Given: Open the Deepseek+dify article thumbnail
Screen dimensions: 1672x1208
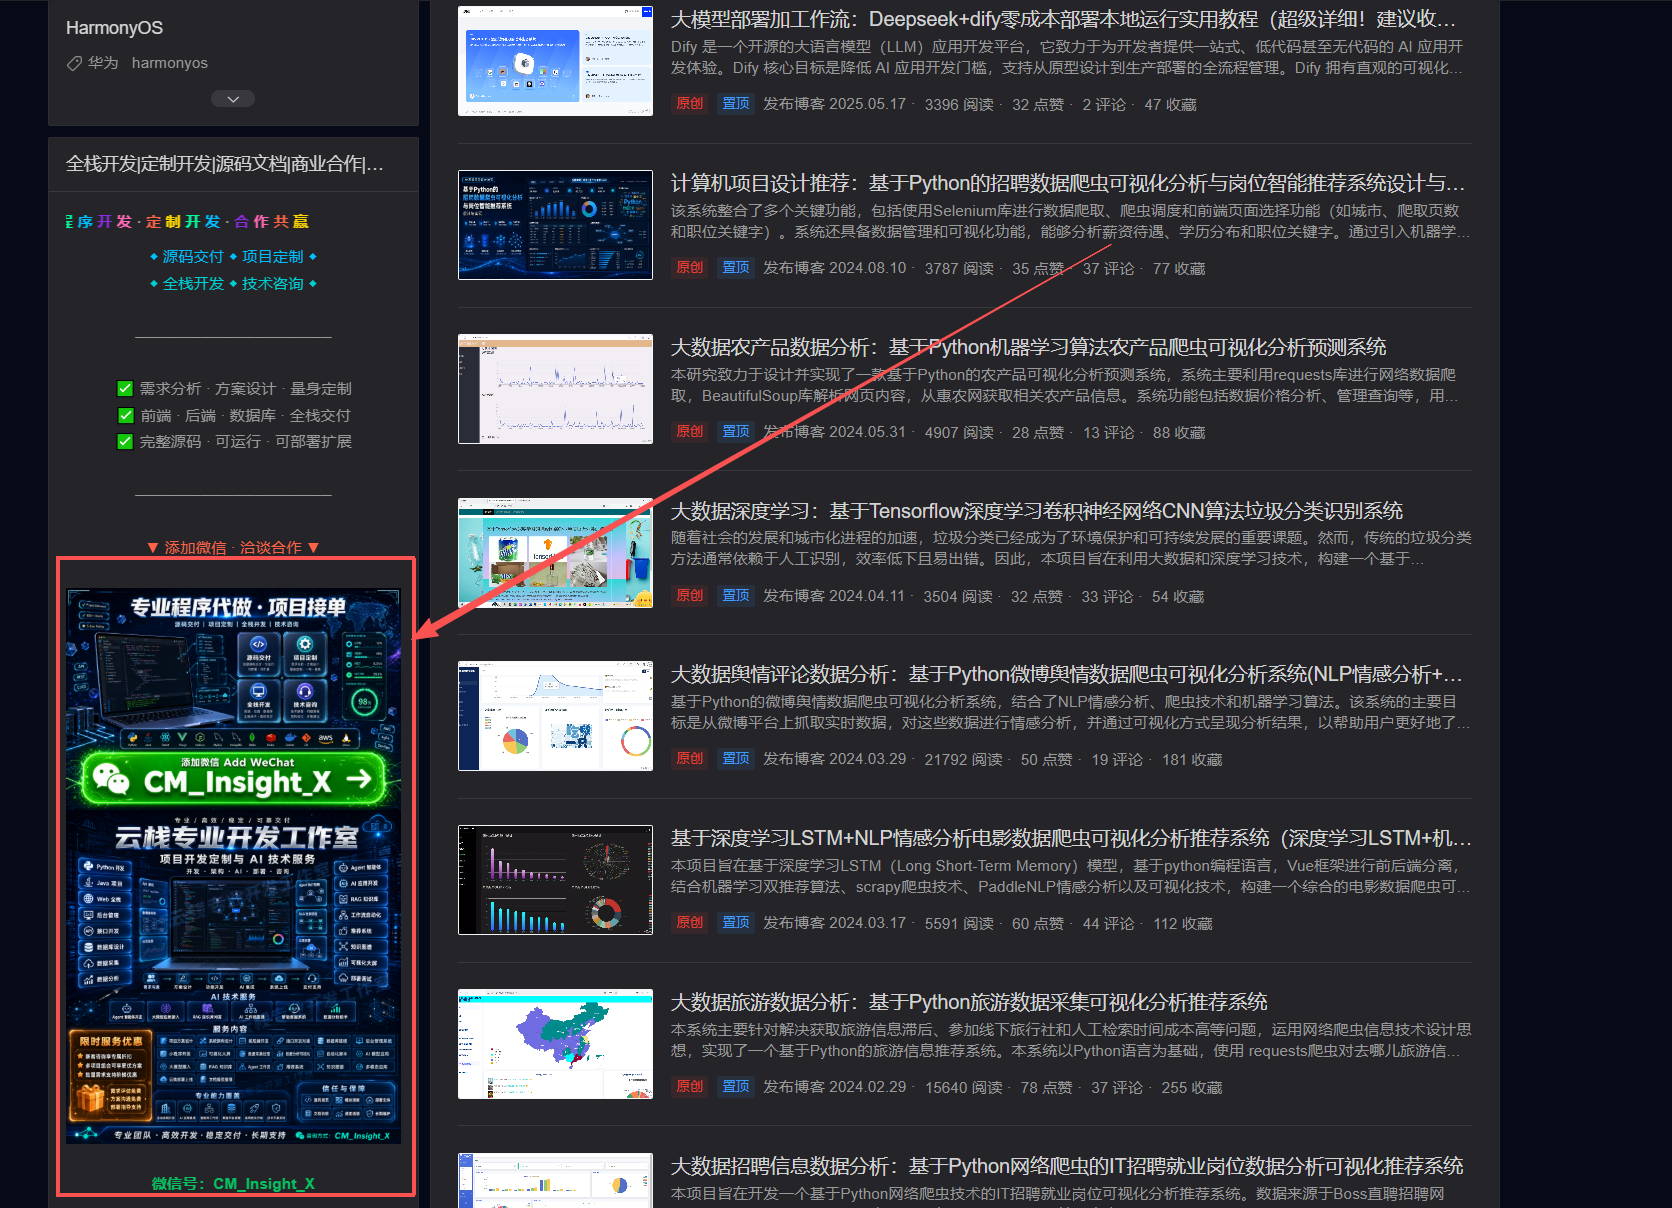Looking at the screenshot, I should pos(555,61).
